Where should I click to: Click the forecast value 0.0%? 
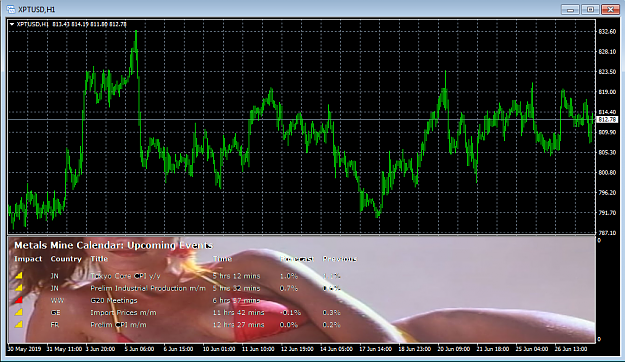tap(289, 325)
